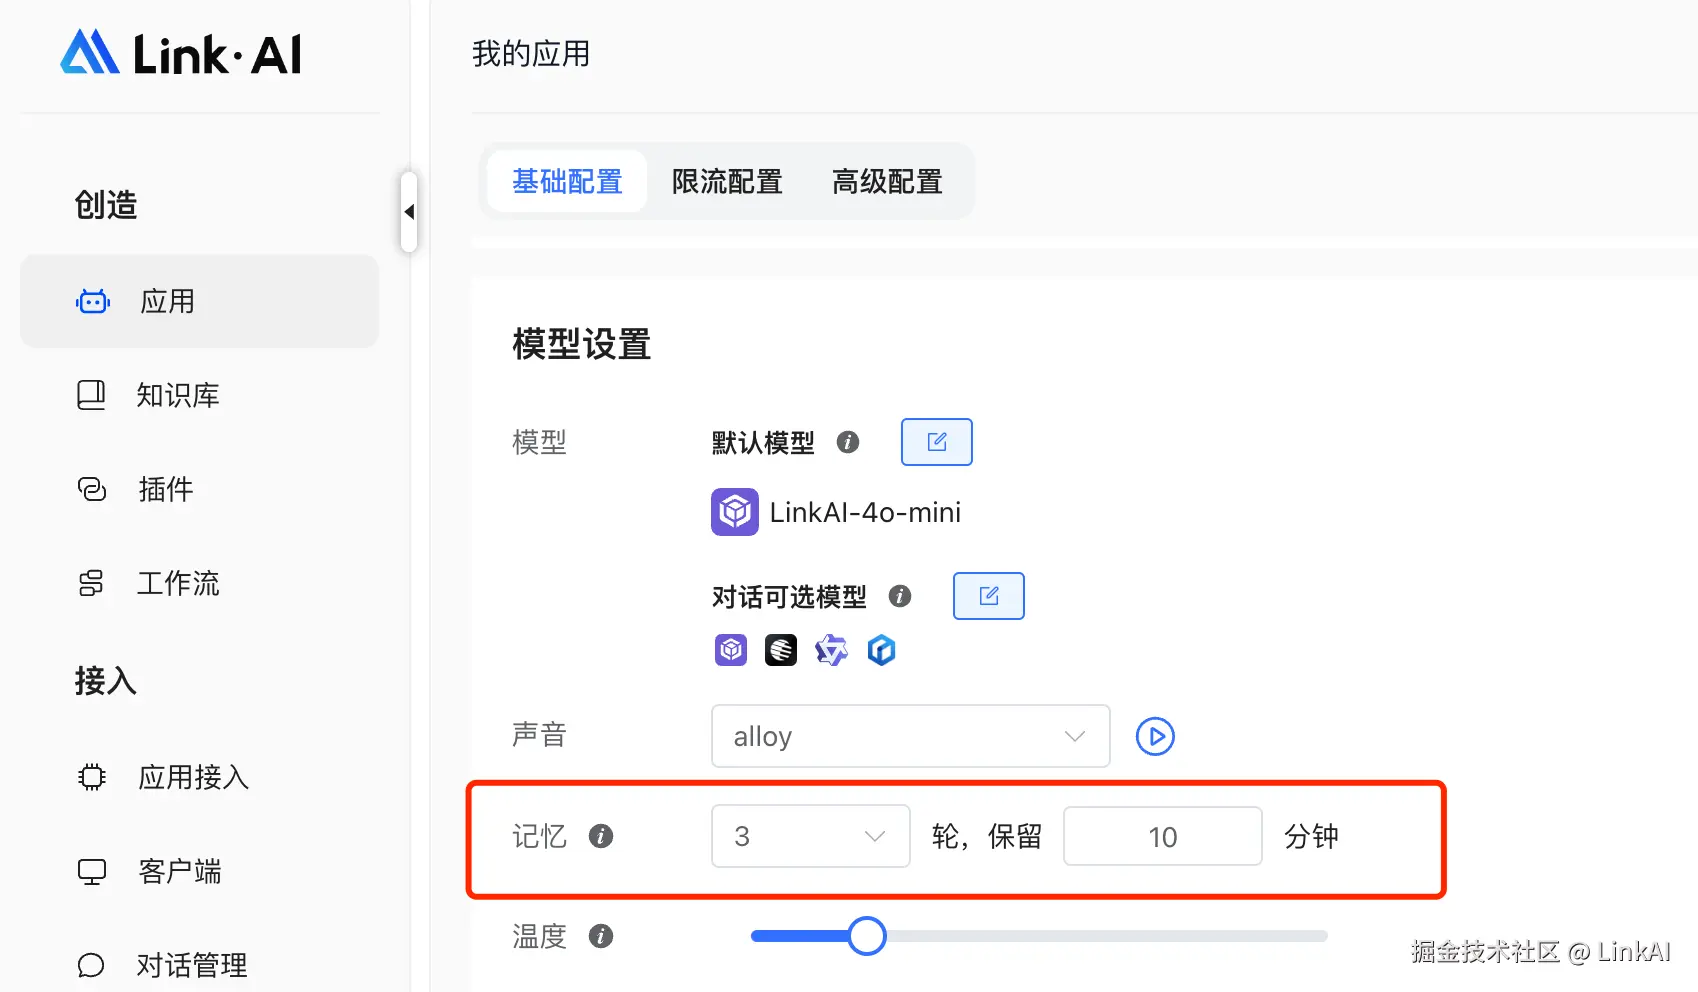Click the 插件 plugin icon
This screenshot has height=992, width=1698.
click(92, 489)
